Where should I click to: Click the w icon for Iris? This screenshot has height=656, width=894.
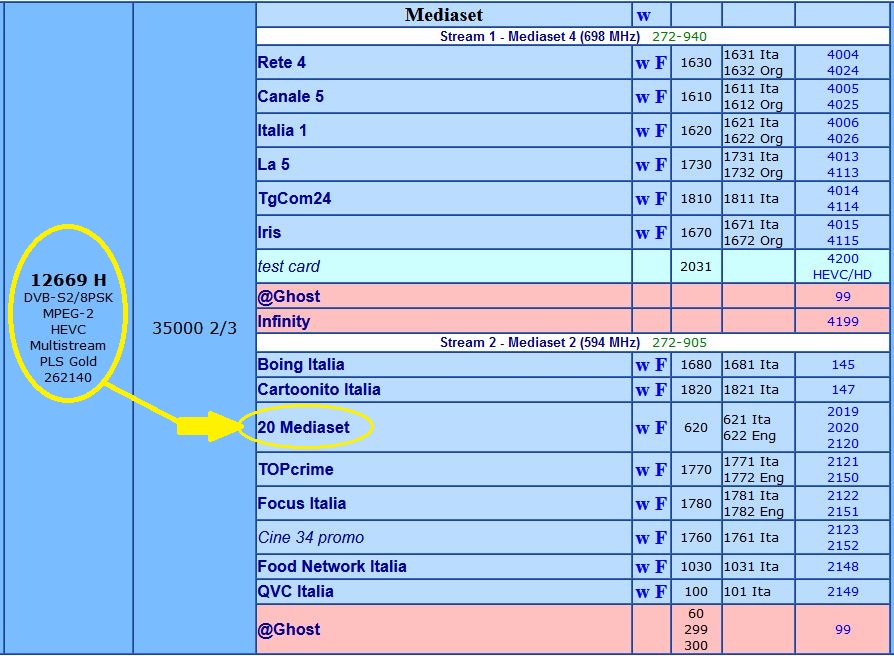click(x=643, y=234)
